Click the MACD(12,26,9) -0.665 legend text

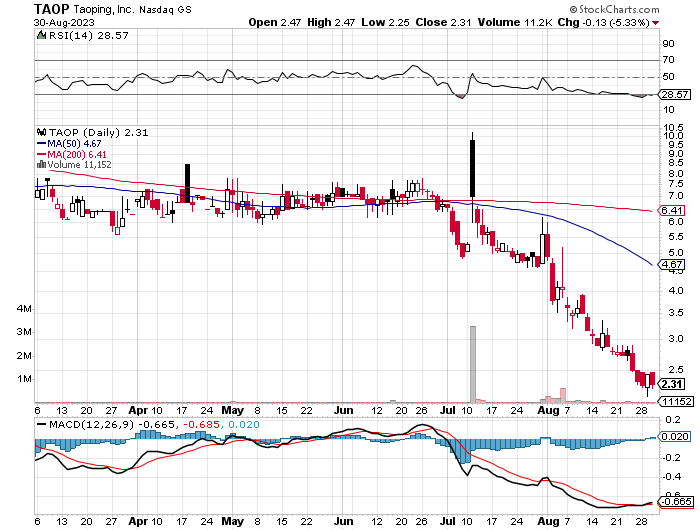click(112, 424)
